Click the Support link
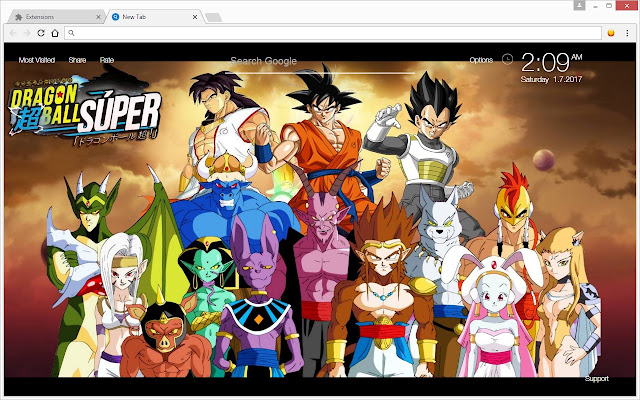Viewport: 640px width, 400px height. [x=596, y=379]
